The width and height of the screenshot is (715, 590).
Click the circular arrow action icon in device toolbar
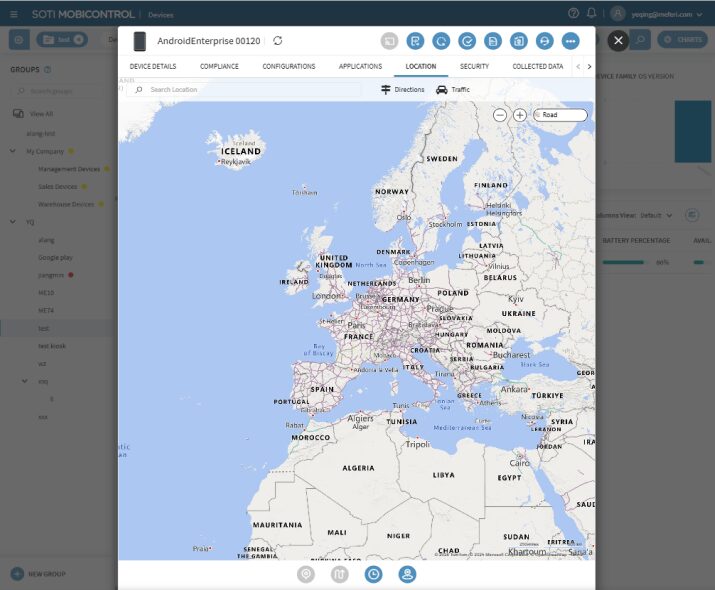click(441, 41)
